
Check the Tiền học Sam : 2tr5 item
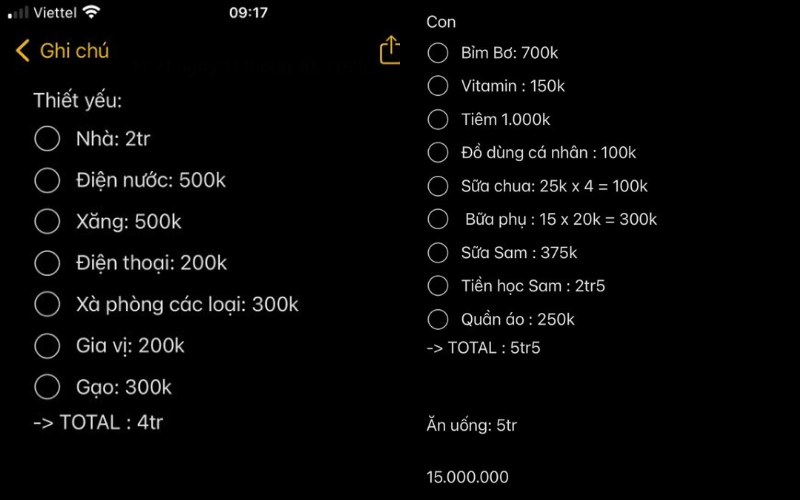pos(438,286)
